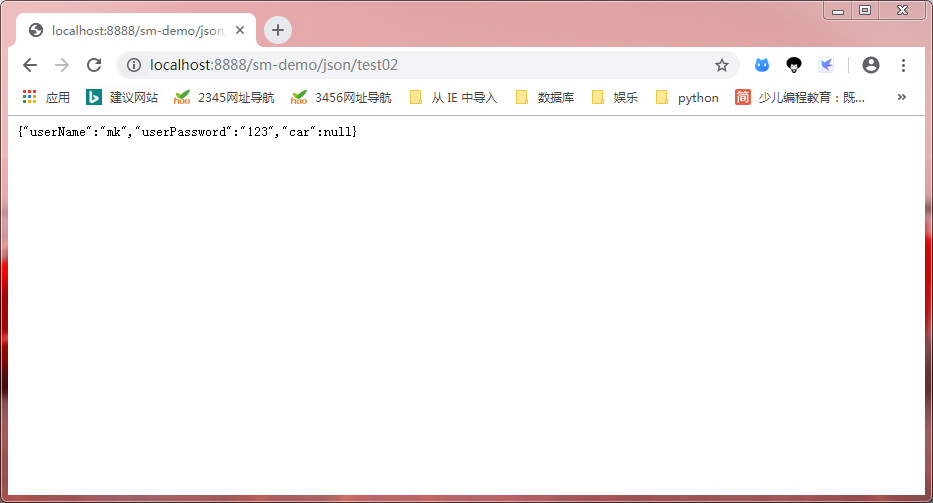This screenshot has height=503, width=933.
Task: Open a new browser tab
Action: pyautogui.click(x=277, y=30)
